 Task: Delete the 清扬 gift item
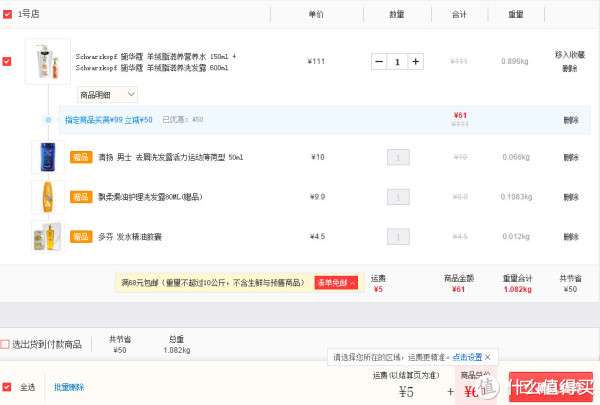(x=571, y=157)
